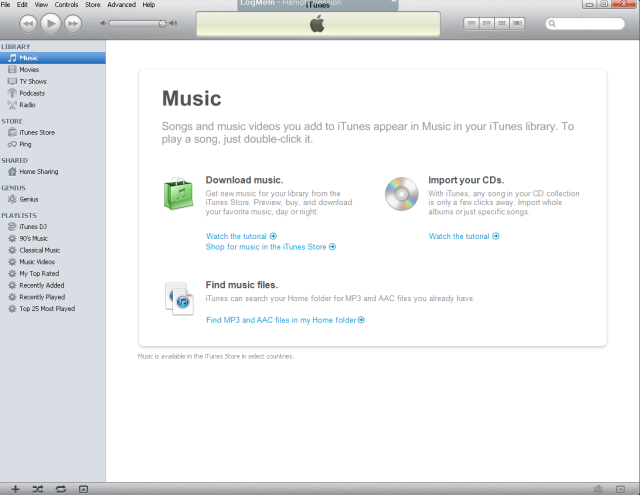
Task: Select the My Top Rated playlist
Action: tap(53, 274)
